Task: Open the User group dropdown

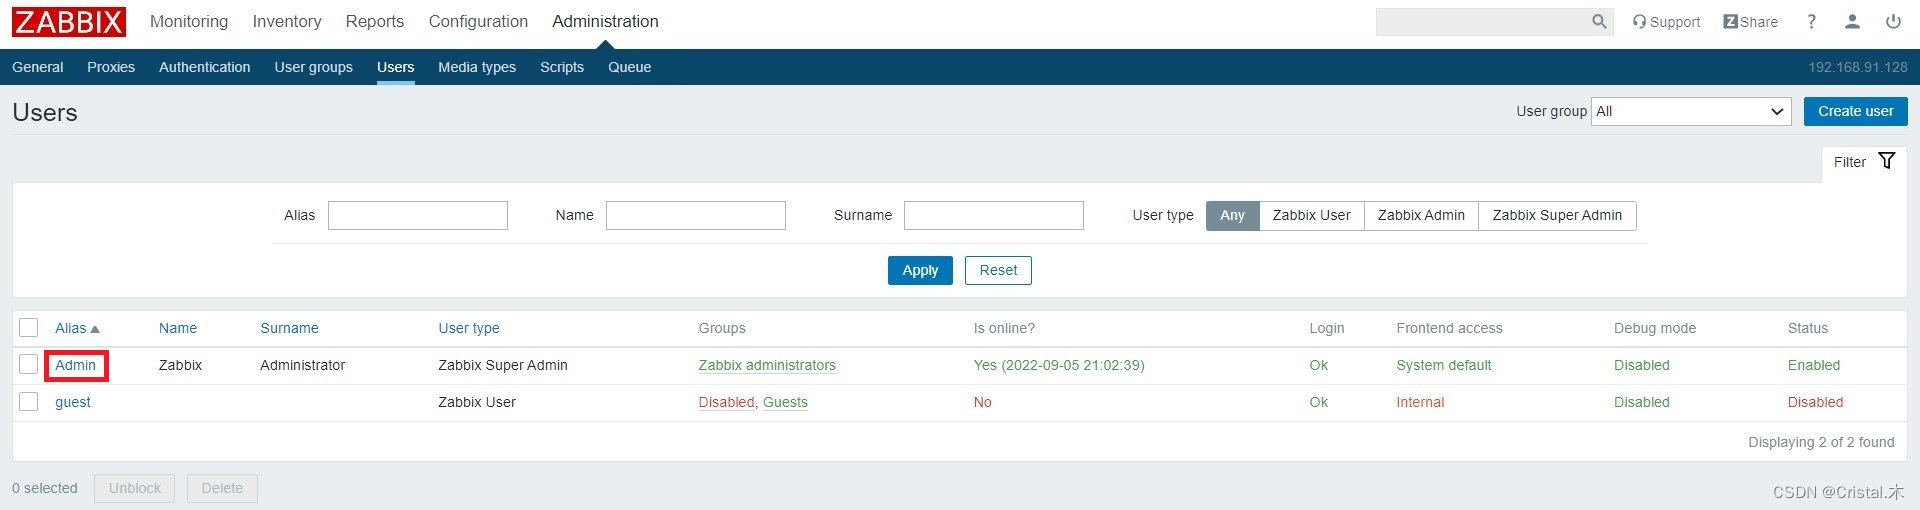Action: [x=1690, y=111]
